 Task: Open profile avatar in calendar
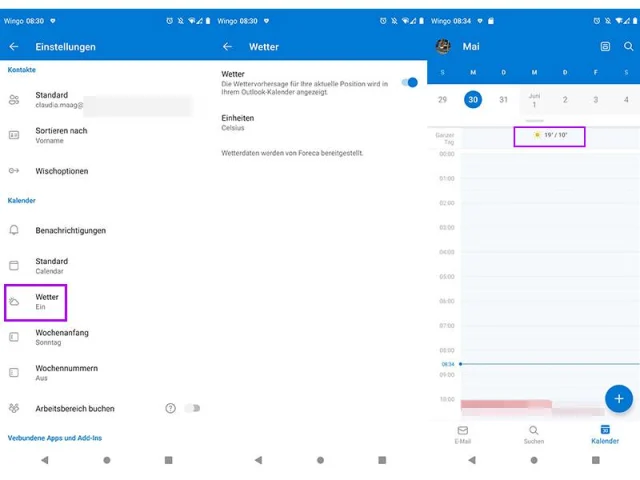(x=443, y=47)
